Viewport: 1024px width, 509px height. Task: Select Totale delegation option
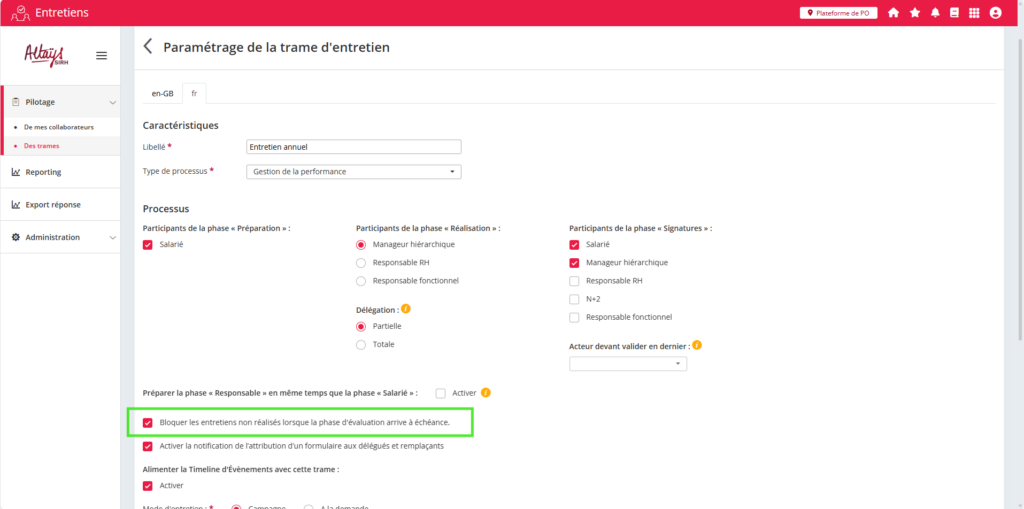point(361,345)
